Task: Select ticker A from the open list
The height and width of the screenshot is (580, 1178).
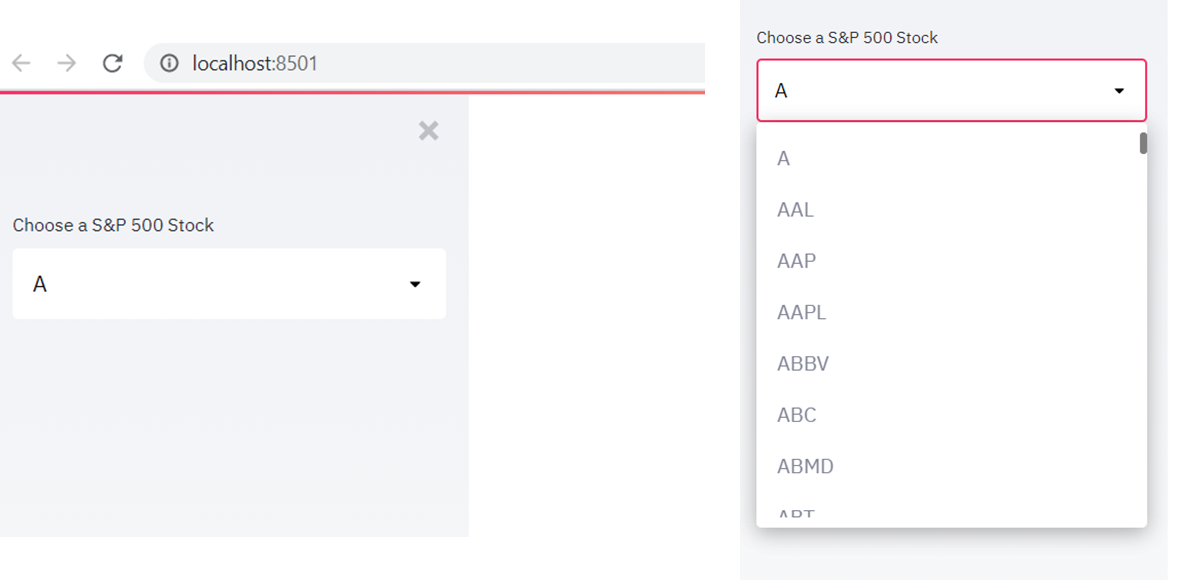Action: (x=784, y=159)
